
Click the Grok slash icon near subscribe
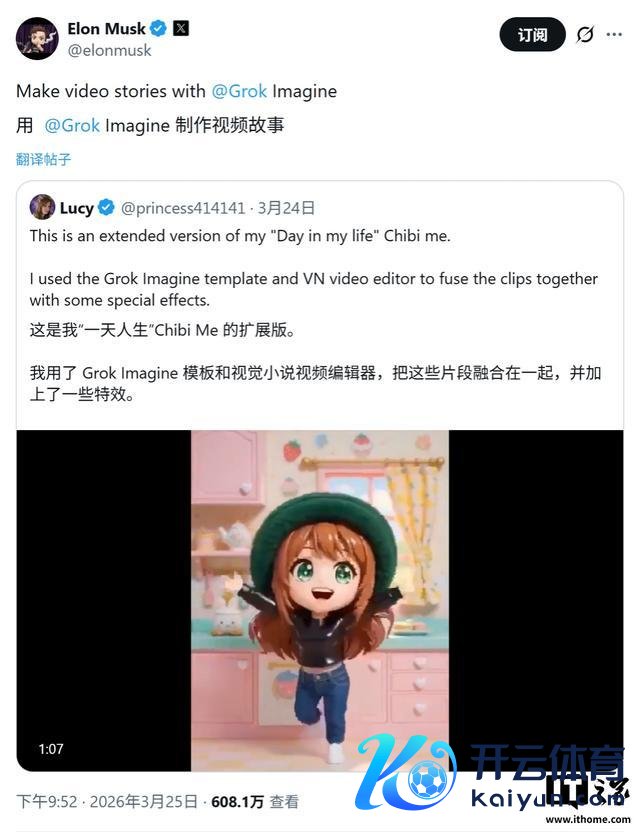585,35
